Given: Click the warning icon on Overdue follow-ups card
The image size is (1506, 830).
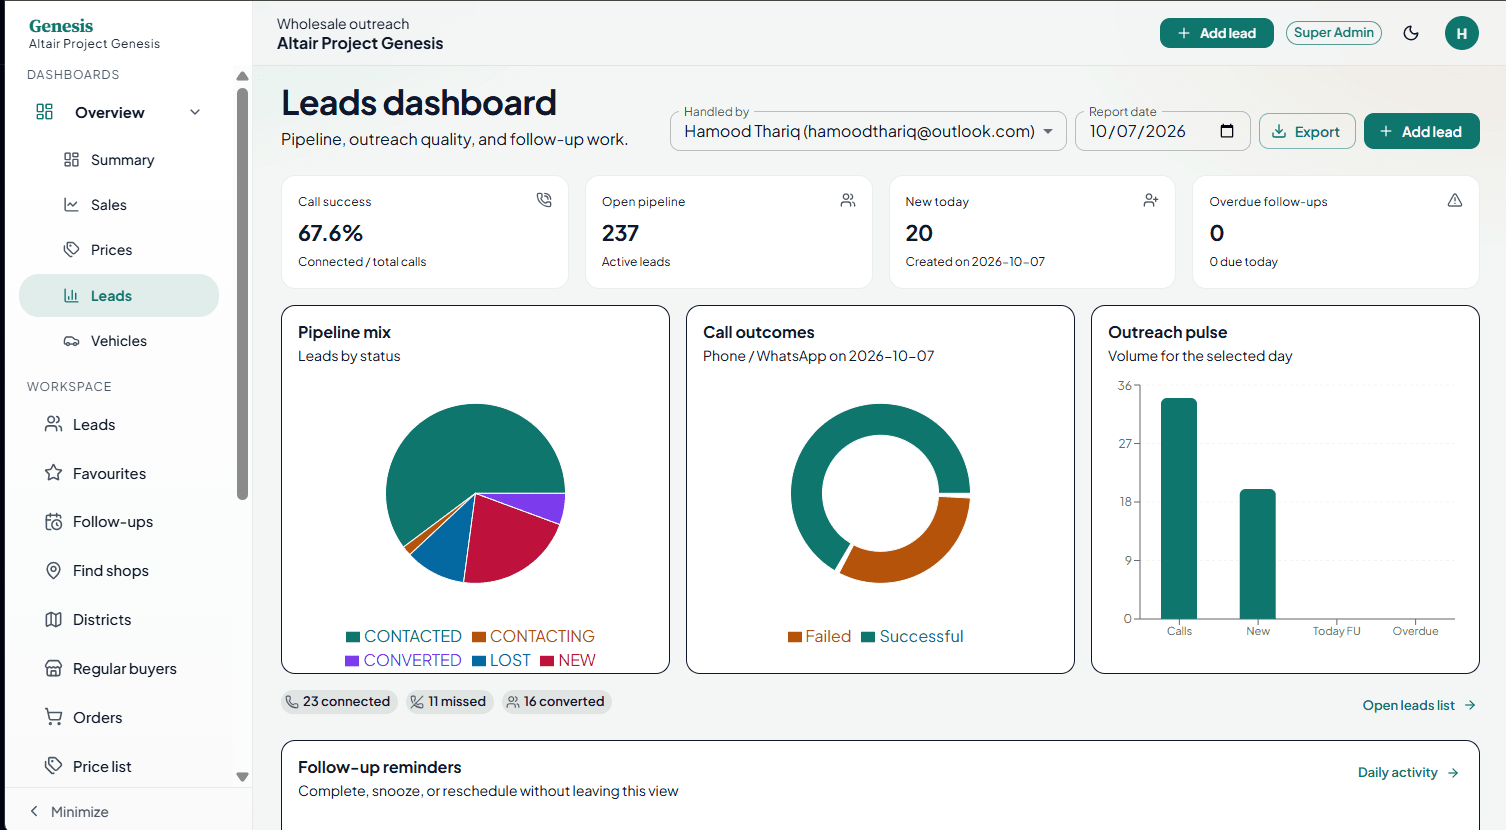Looking at the screenshot, I should click(x=1455, y=200).
